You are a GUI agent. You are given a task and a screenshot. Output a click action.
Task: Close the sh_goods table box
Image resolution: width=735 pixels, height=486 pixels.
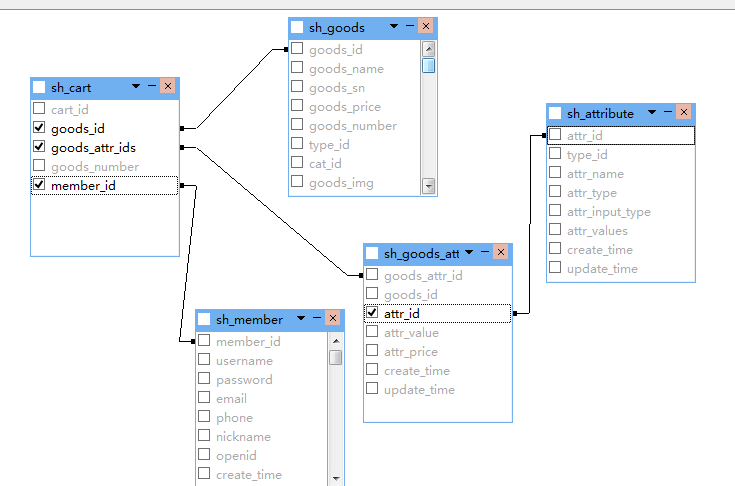[426, 27]
